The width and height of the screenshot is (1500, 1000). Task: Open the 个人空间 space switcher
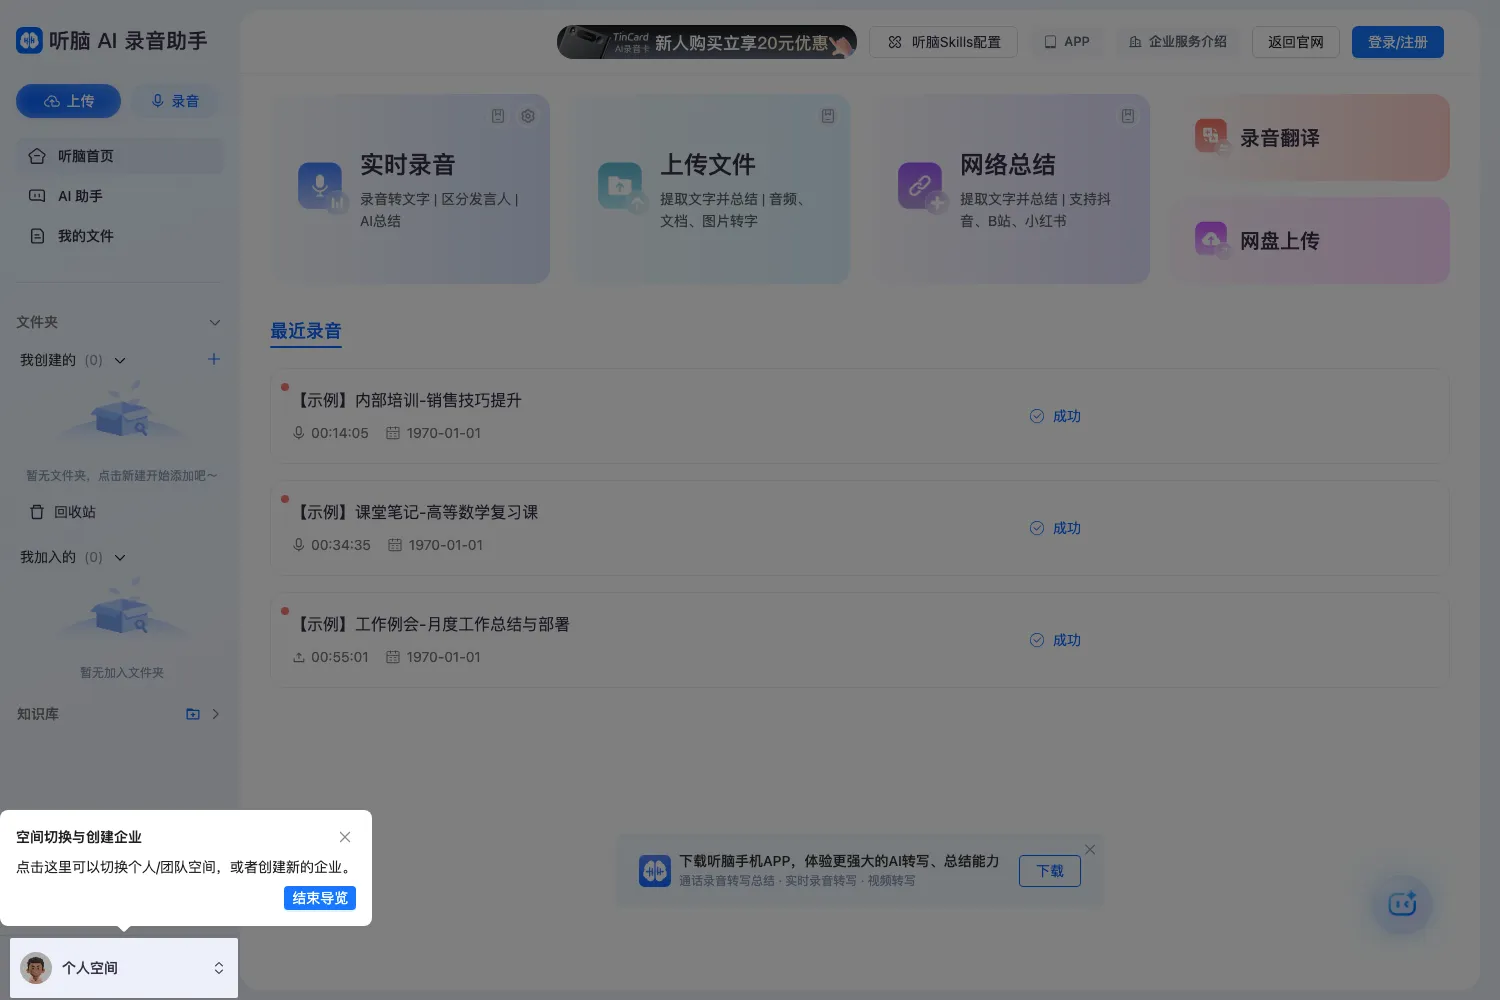[x=124, y=968]
